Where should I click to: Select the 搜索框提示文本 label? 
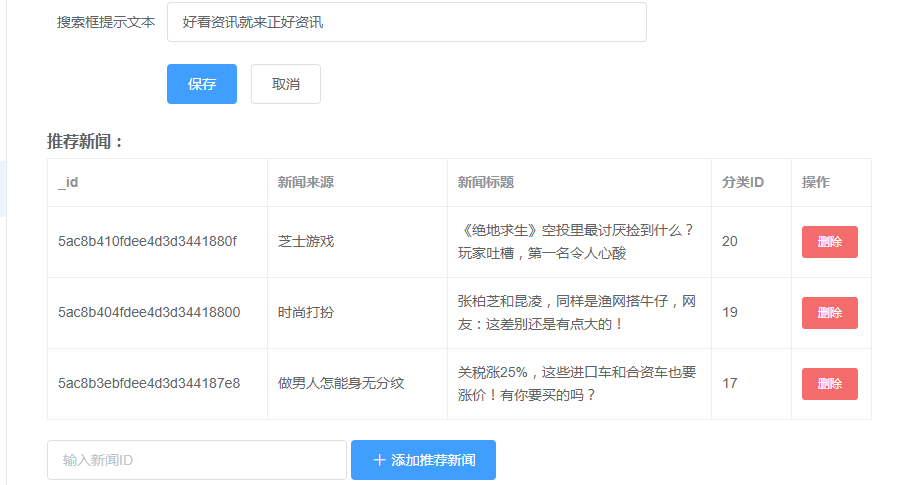tap(106, 22)
